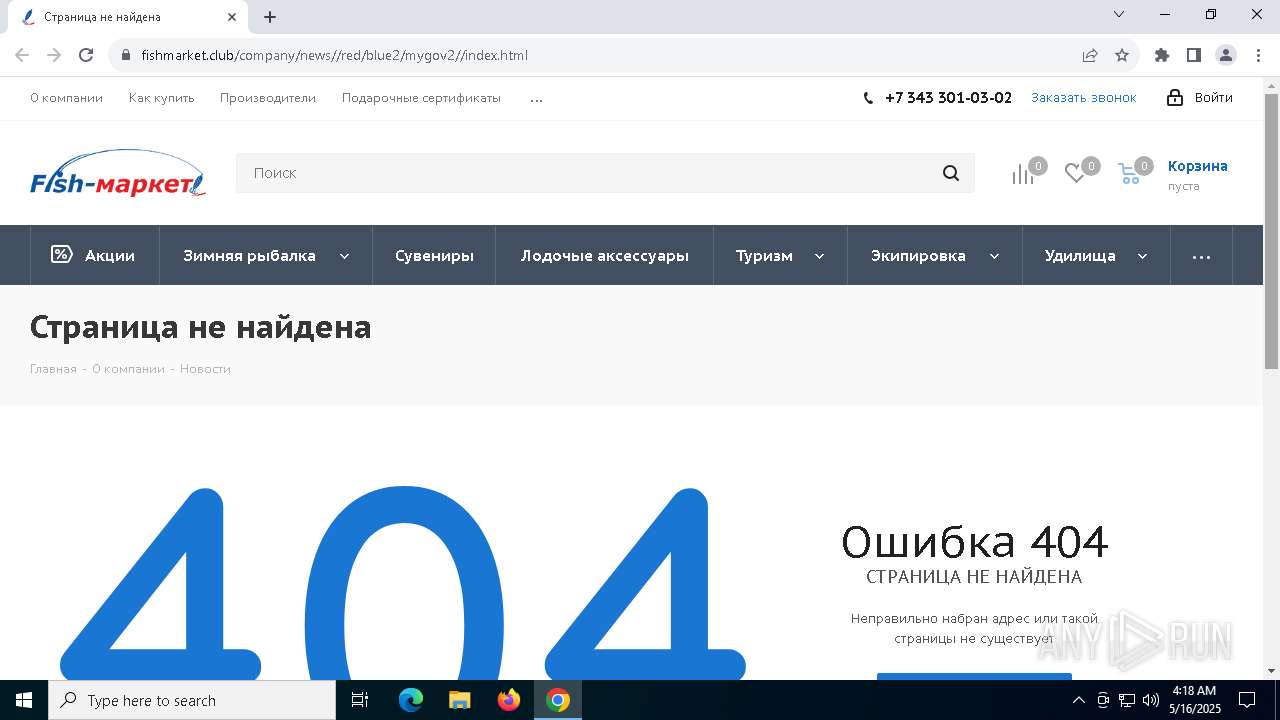Screen dimensions: 1280x720
Task: Launch Microsoft Edge from taskbar
Action: coord(411,700)
